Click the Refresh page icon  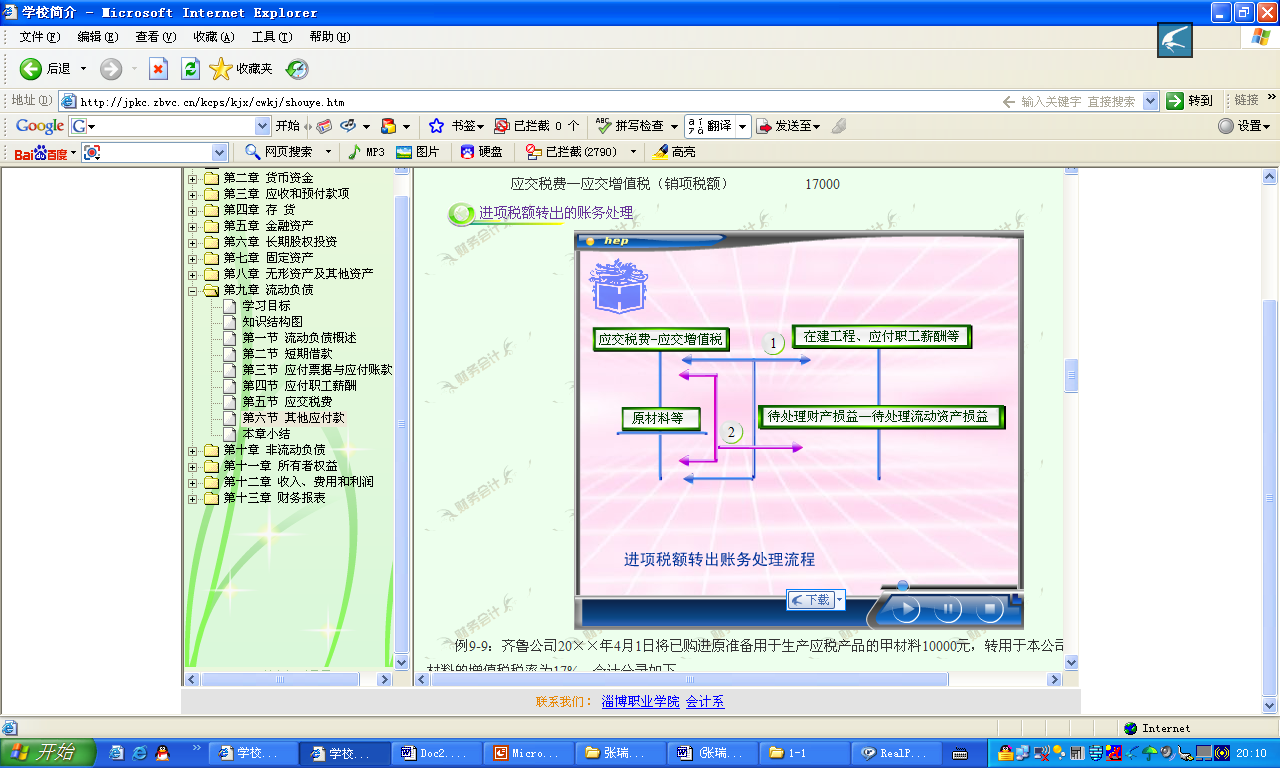point(190,69)
